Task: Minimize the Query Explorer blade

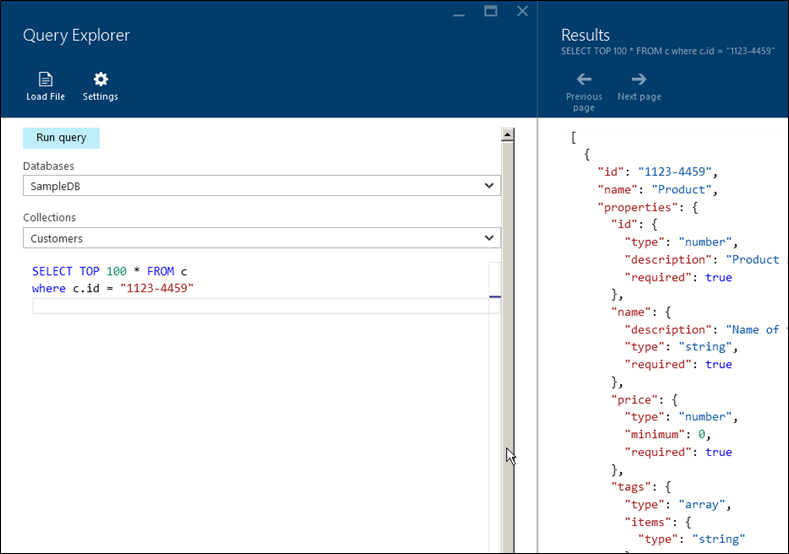Action: tap(459, 13)
